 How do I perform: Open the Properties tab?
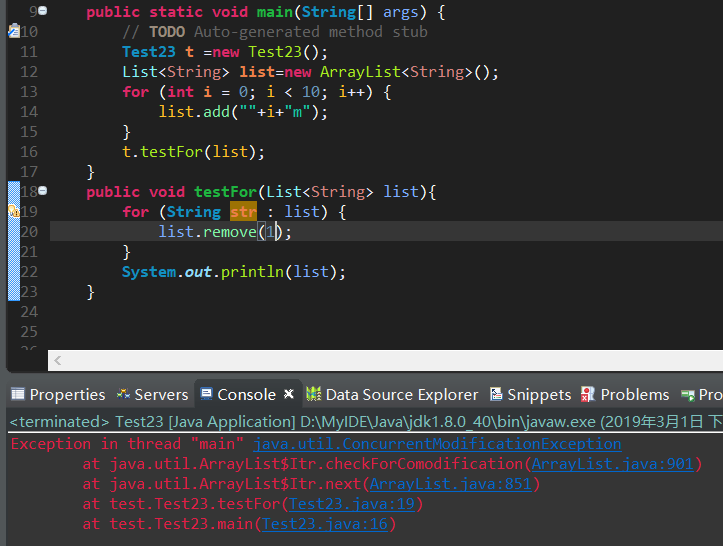click(58, 395)
